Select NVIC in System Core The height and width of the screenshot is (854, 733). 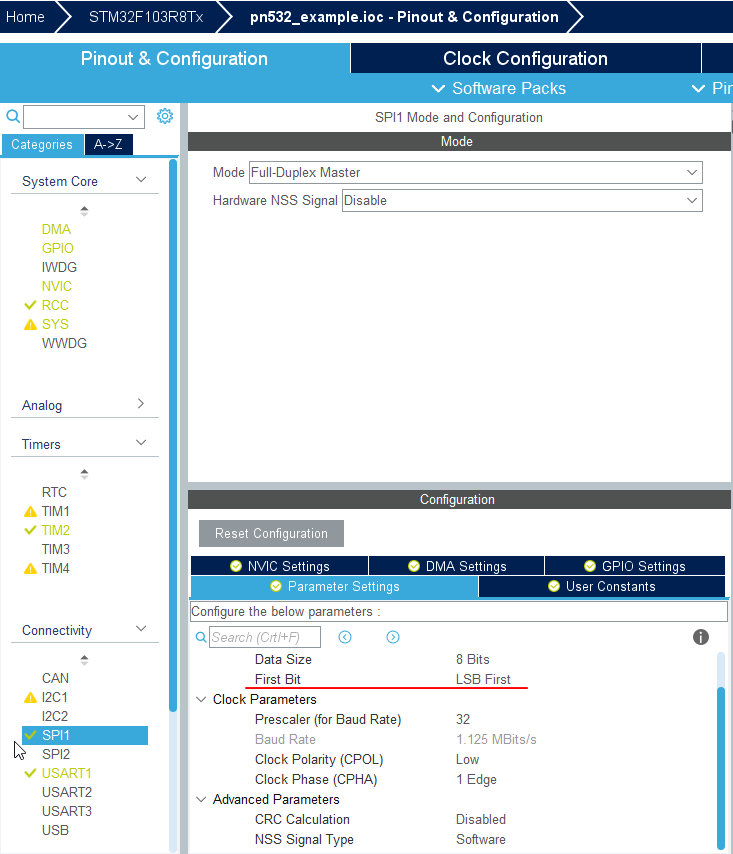(x=57, y=286)
